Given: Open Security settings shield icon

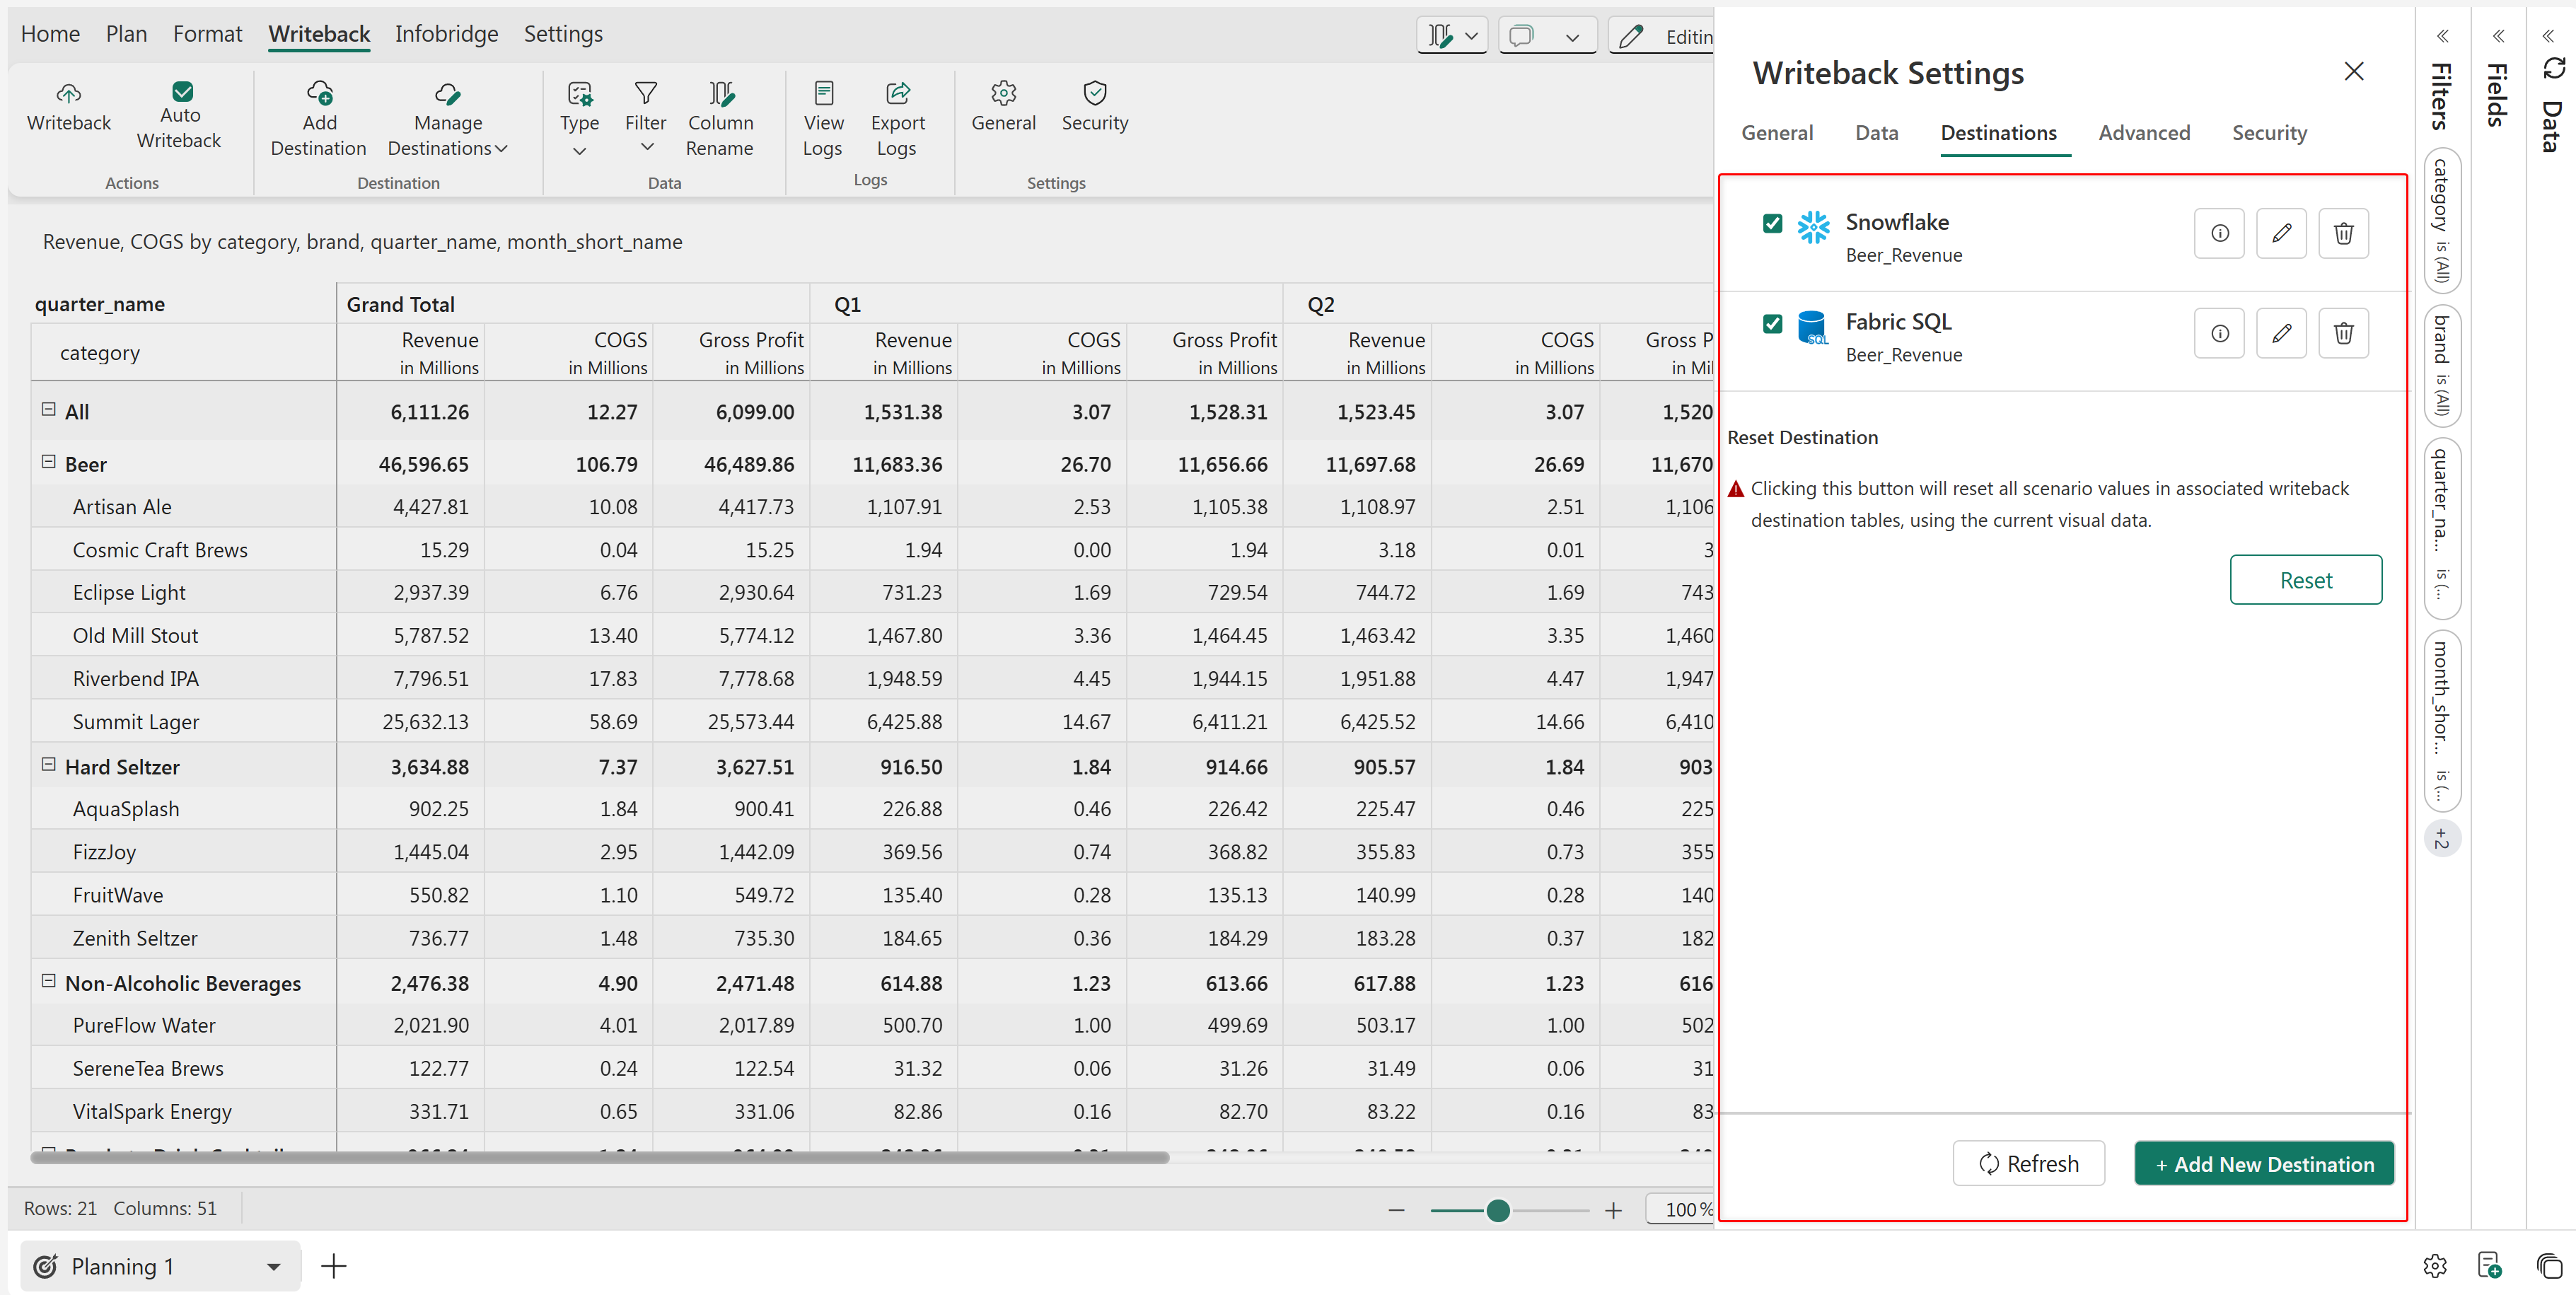Looking at the screenshot, I should (1095, 93).
